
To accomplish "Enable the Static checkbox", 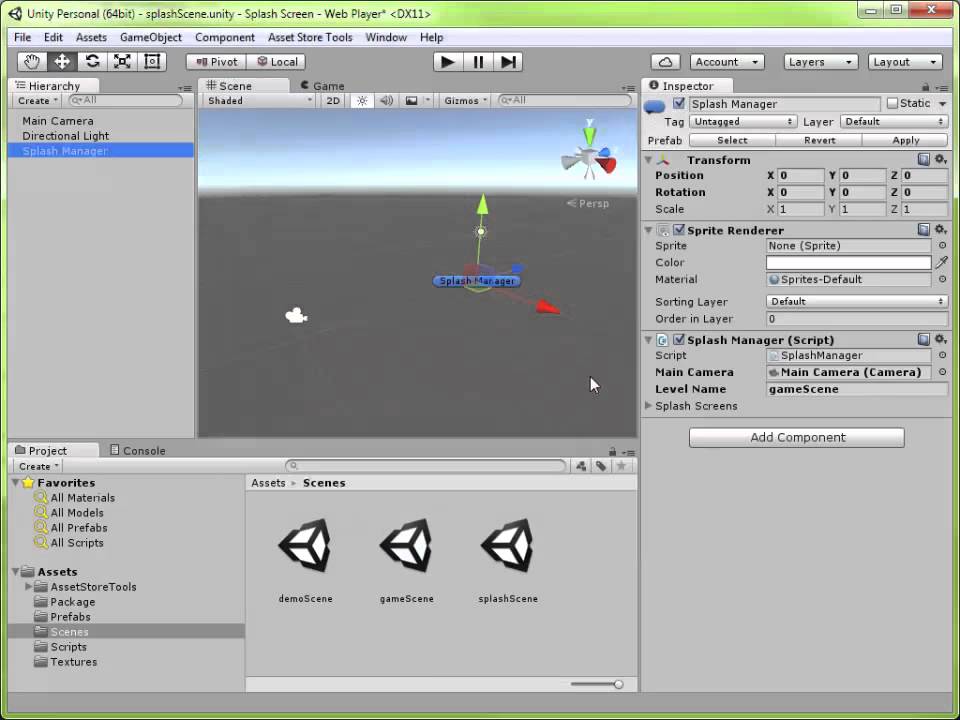I will point(892,103).
